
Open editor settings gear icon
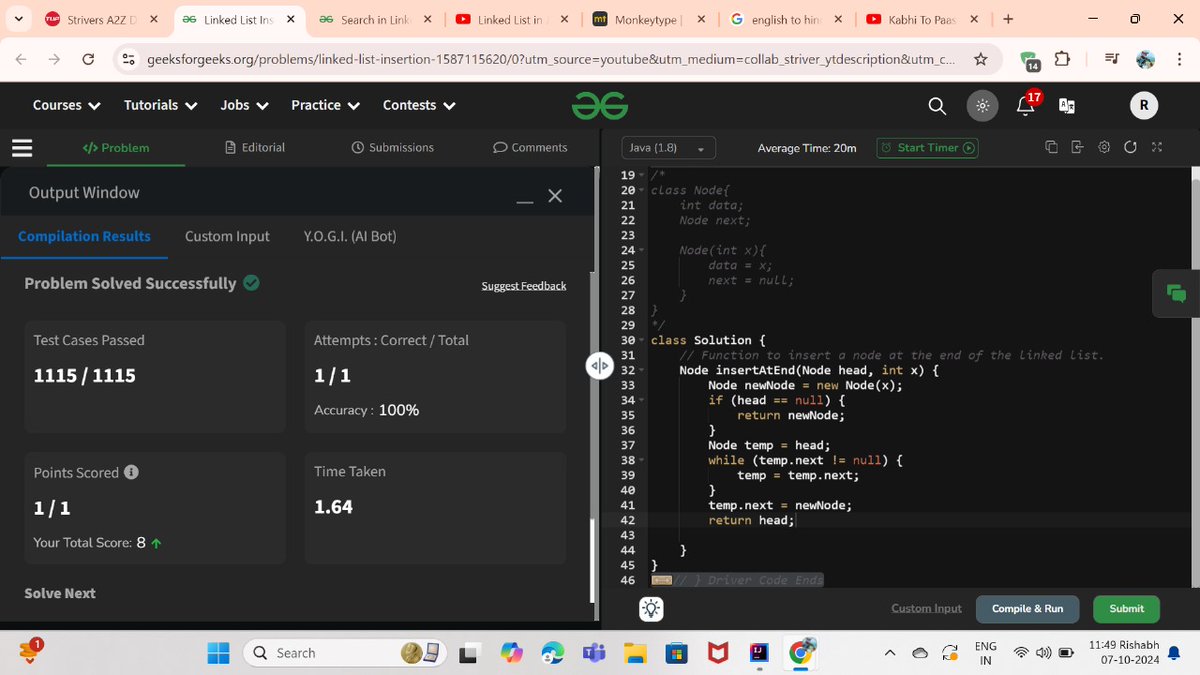pyautogui.click(x=1104, y=147)
